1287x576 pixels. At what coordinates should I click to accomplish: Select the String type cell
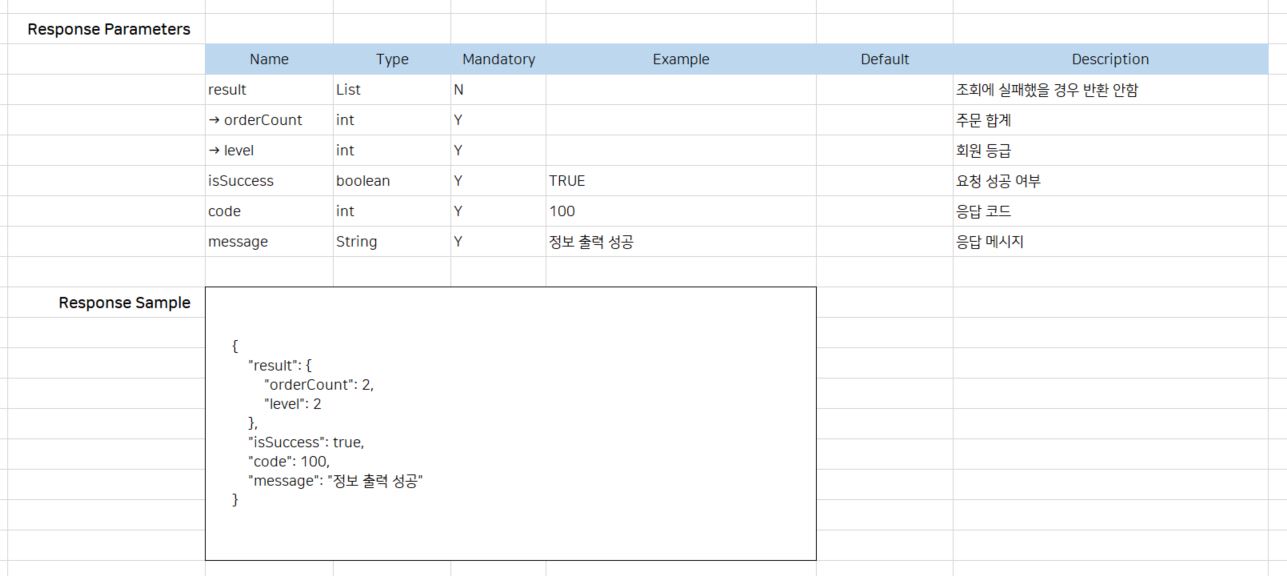pyautogui.click(x=391, y=242)
